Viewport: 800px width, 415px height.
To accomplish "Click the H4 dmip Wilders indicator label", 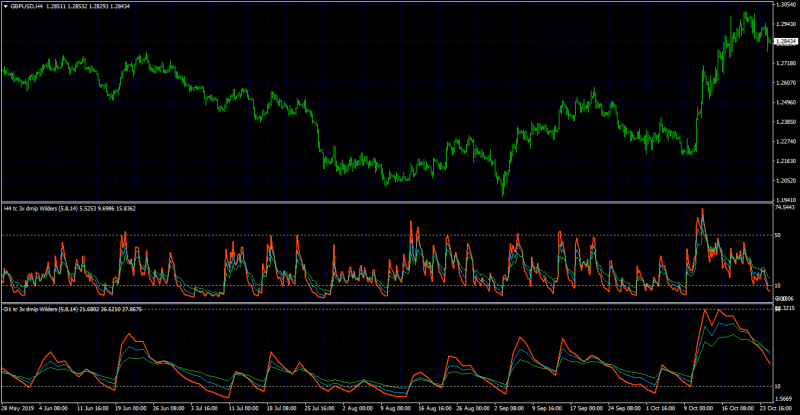I will click(70, 209).
